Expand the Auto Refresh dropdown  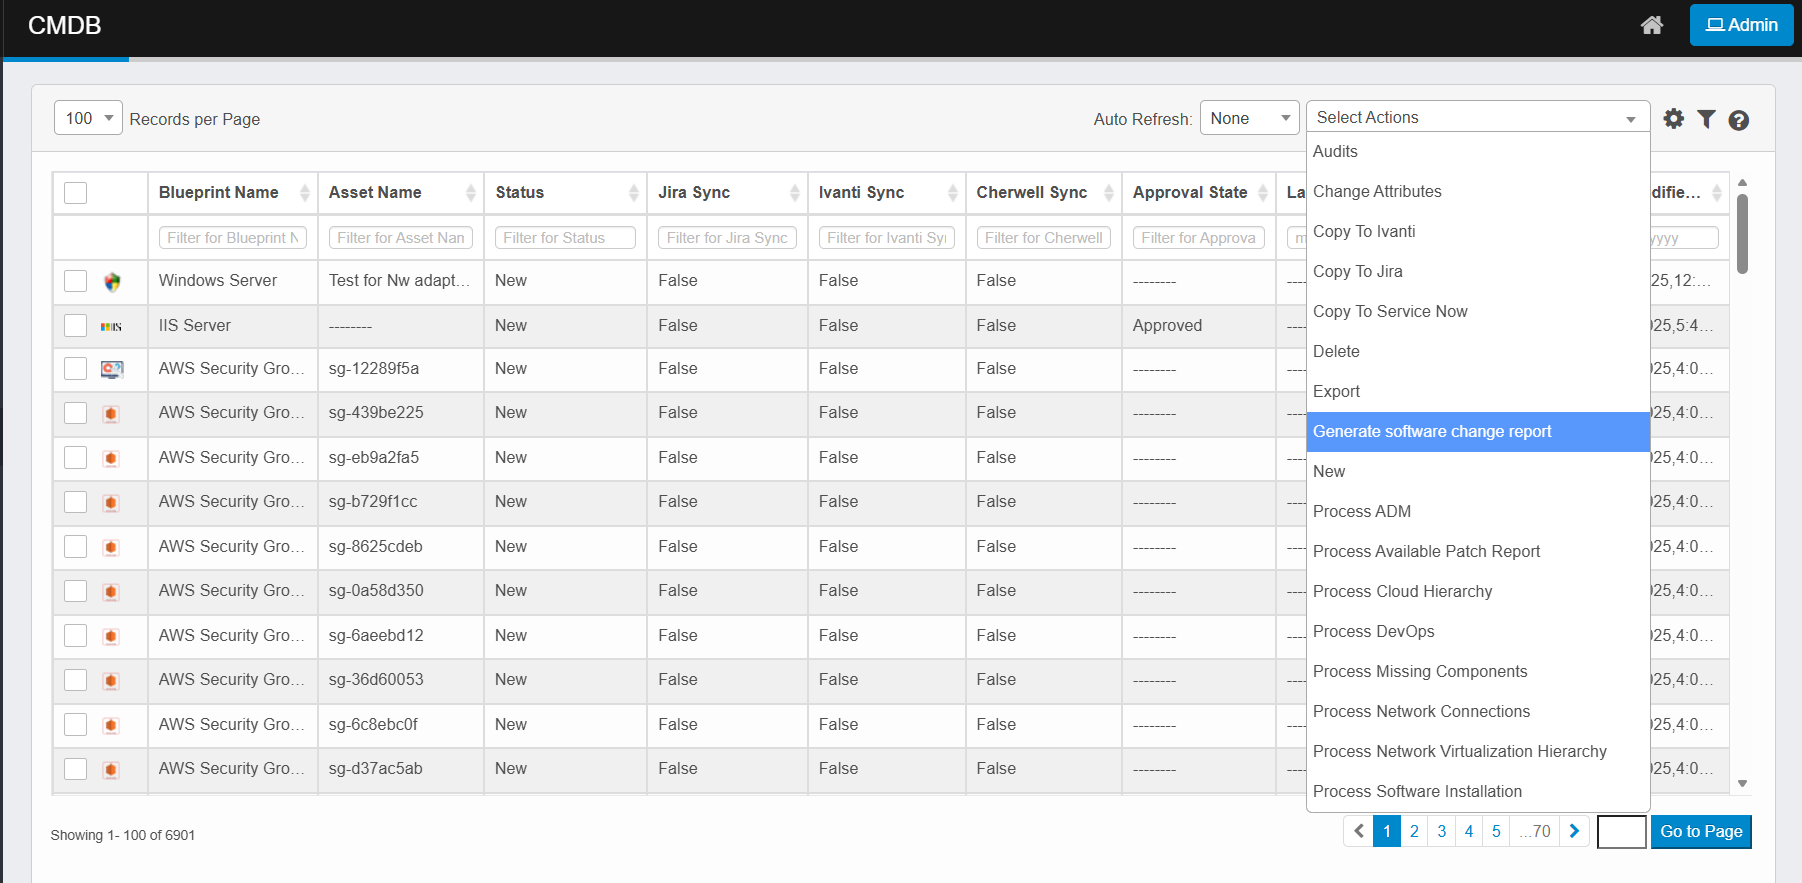[x=1249, y=118]
